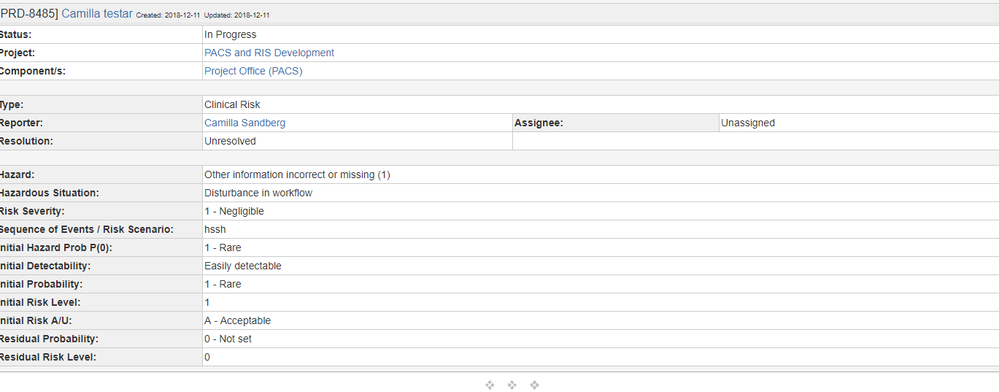
Task: Click 'Sequence of Events / Risk Scenario:' label
Action: tap(87, 229)
